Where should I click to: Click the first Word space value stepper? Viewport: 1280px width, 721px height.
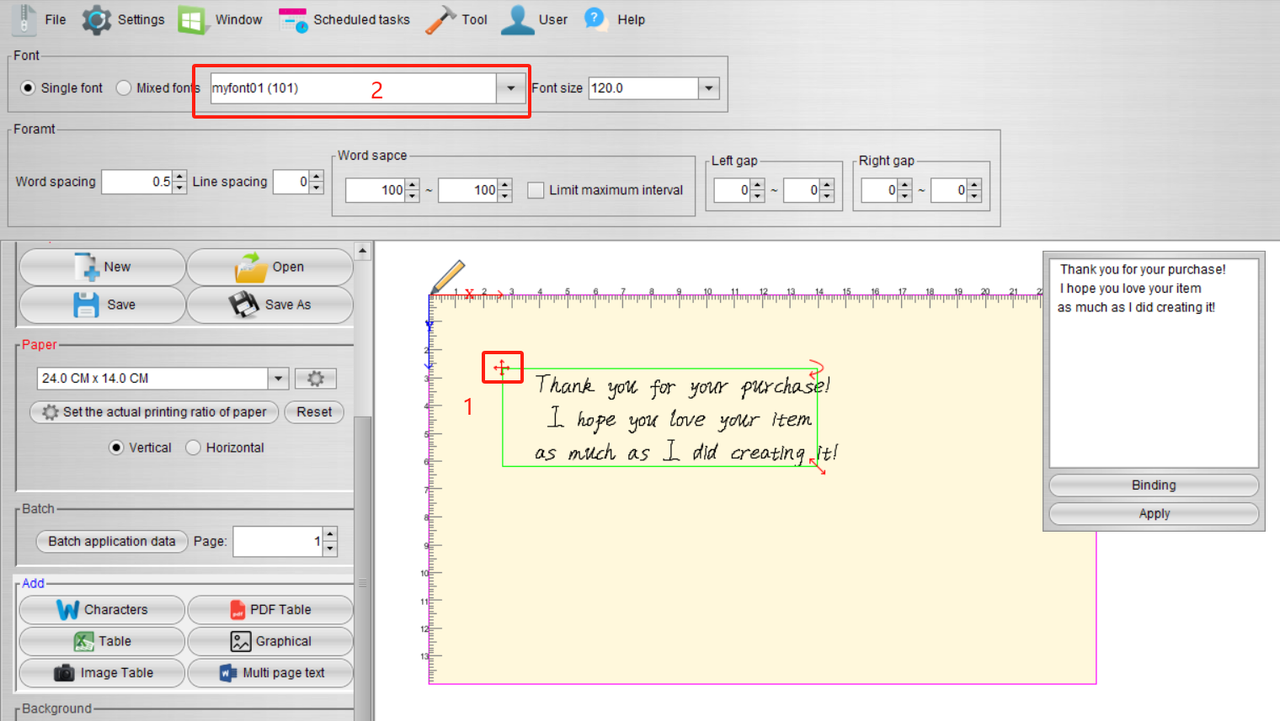click(x=412, y=190)
